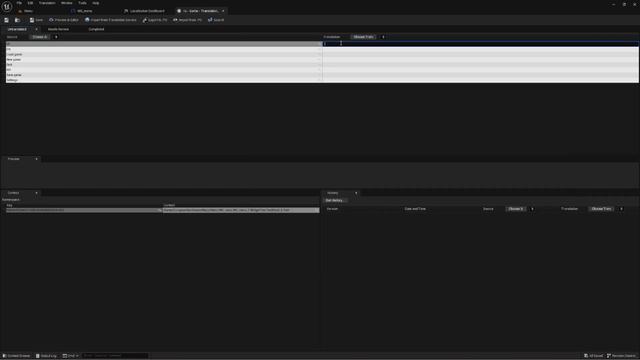Open the File menu
The width and height of the screenshot is (640, 360).
point(19,3)
